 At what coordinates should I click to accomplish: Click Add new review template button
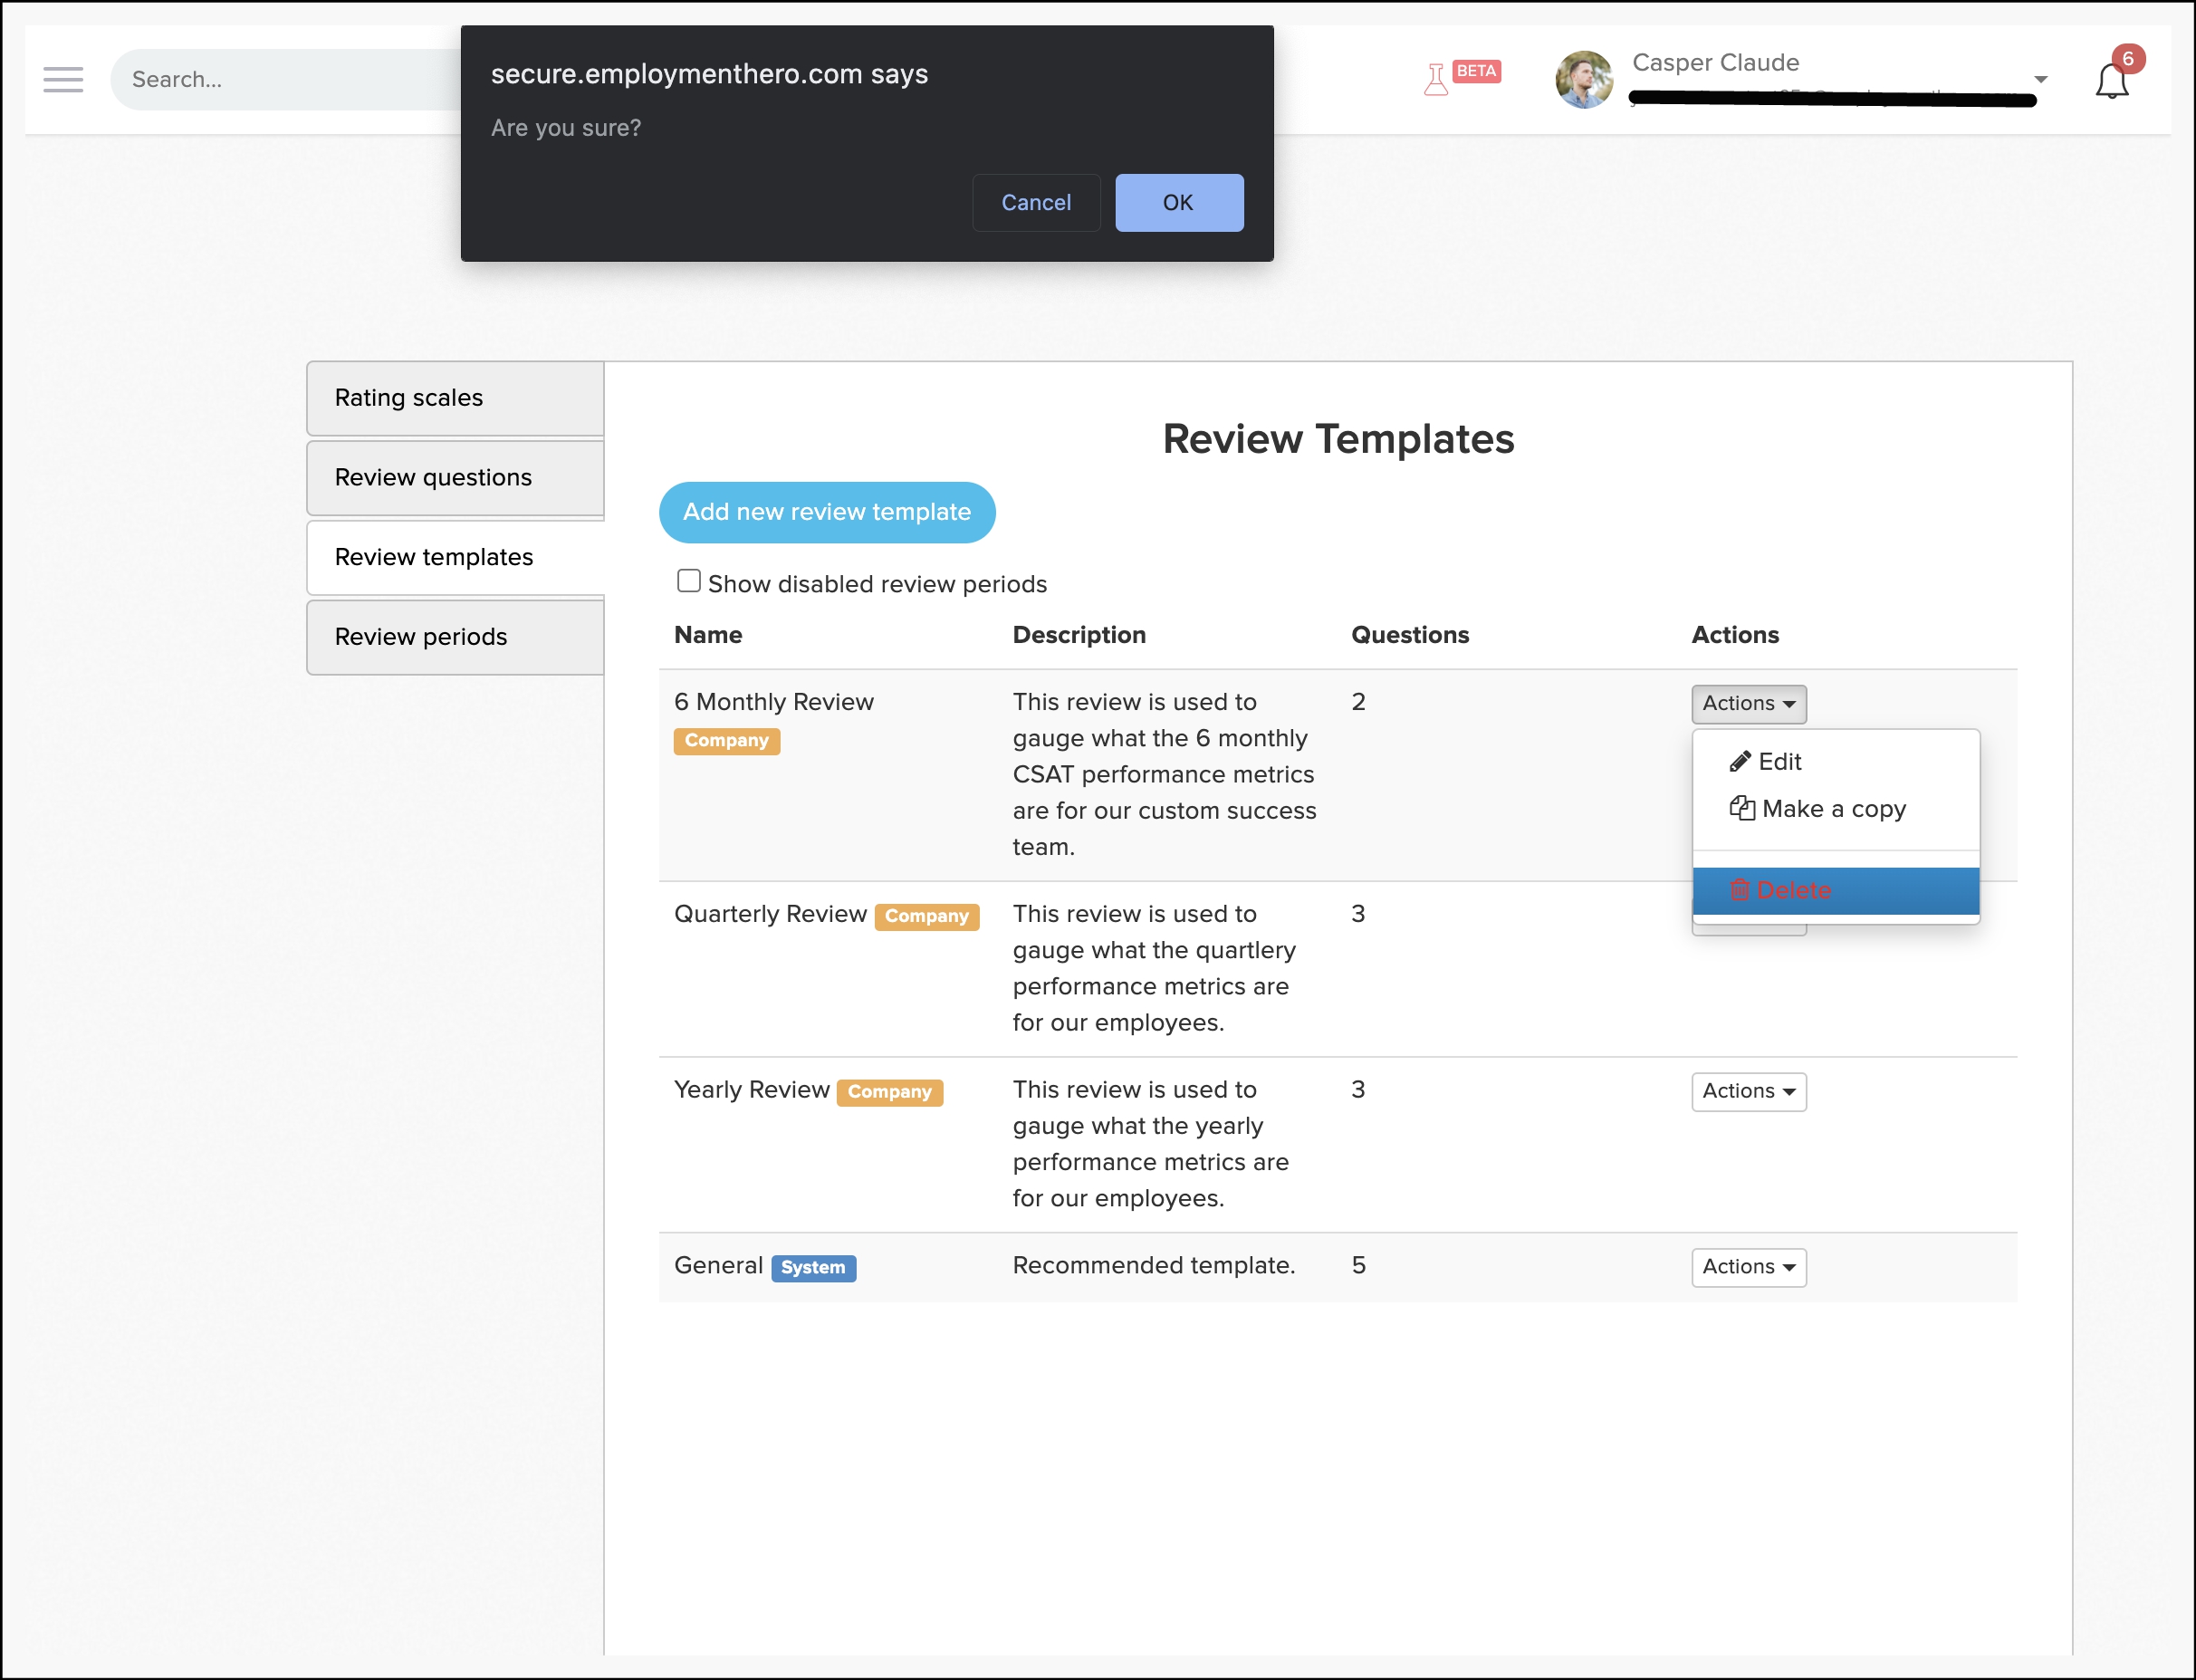[827, 512]
